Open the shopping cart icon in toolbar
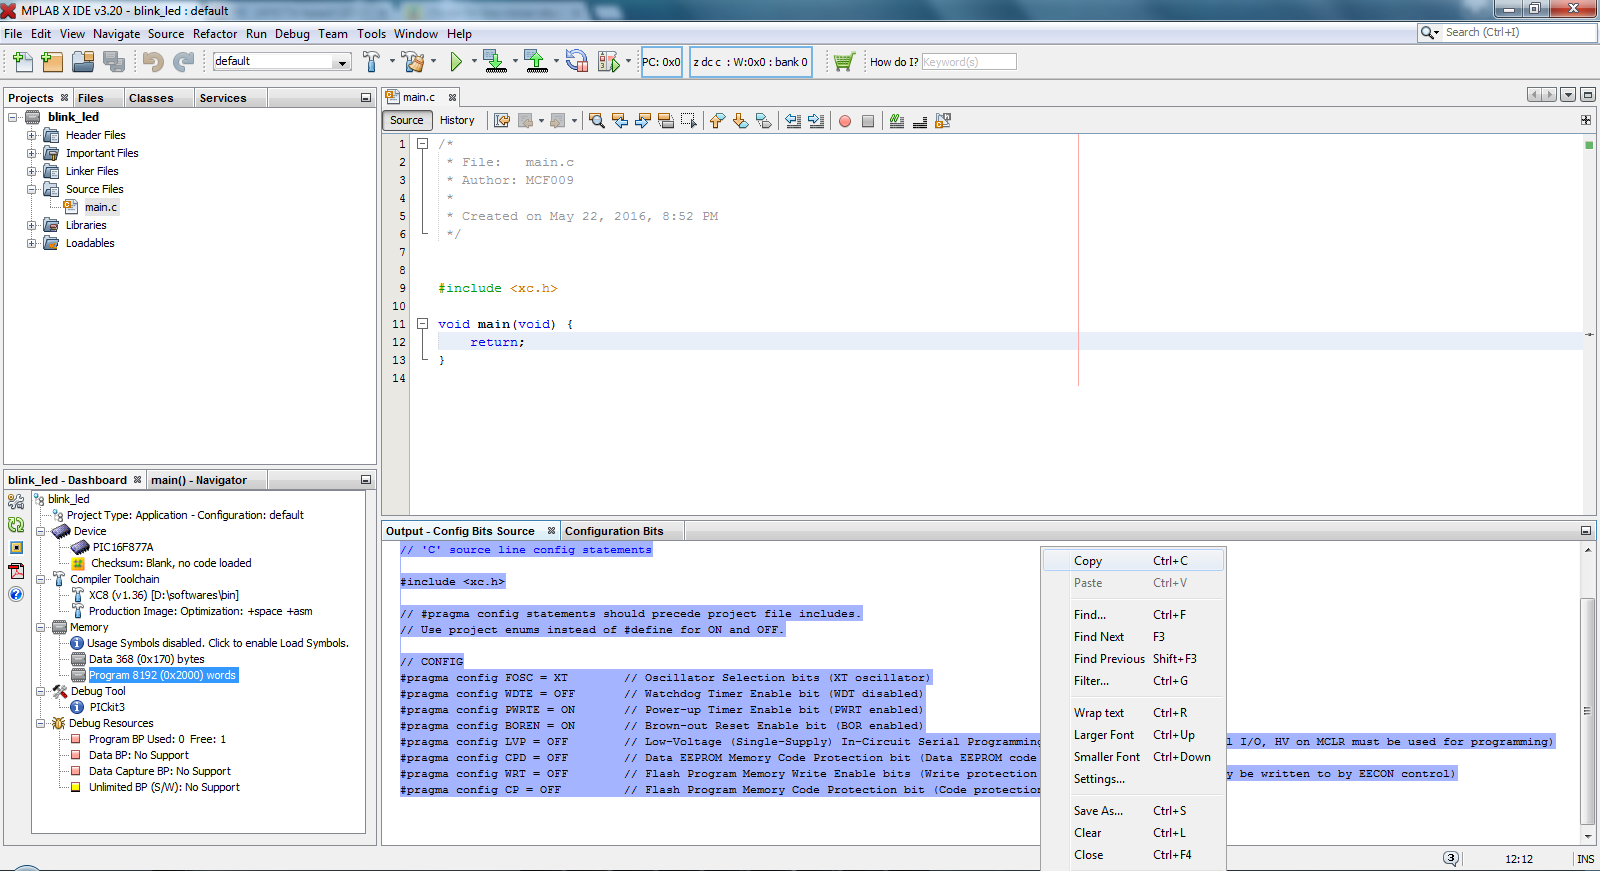The width and height of the screenshot is (1600, 871). [844, 62]
